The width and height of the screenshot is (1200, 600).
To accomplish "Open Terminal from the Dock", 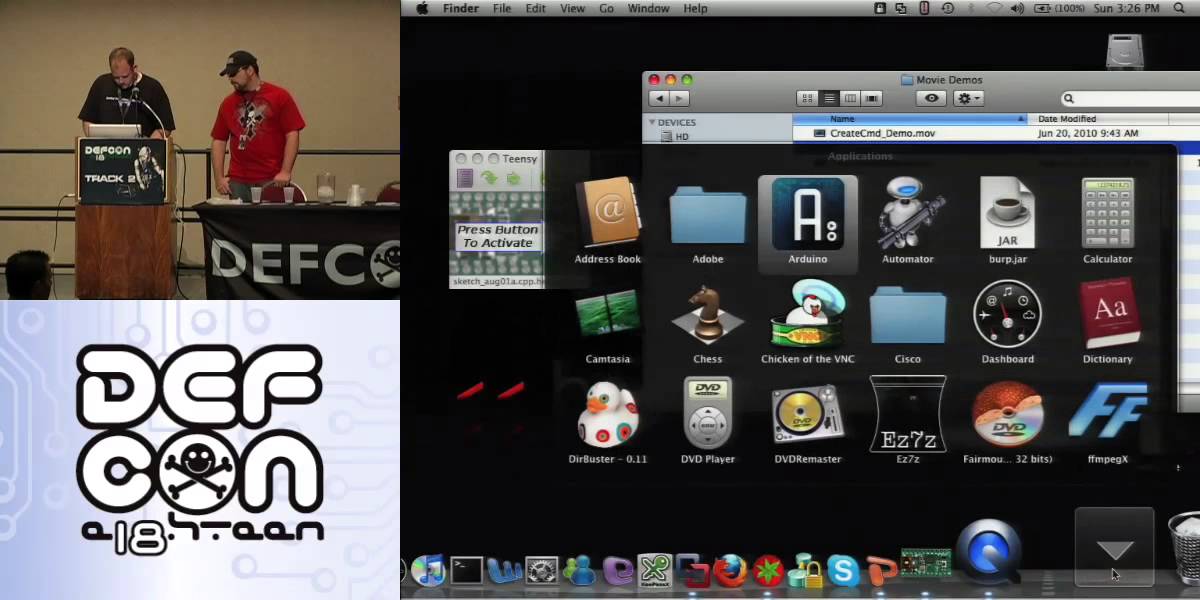I will [x=466, y=571].
